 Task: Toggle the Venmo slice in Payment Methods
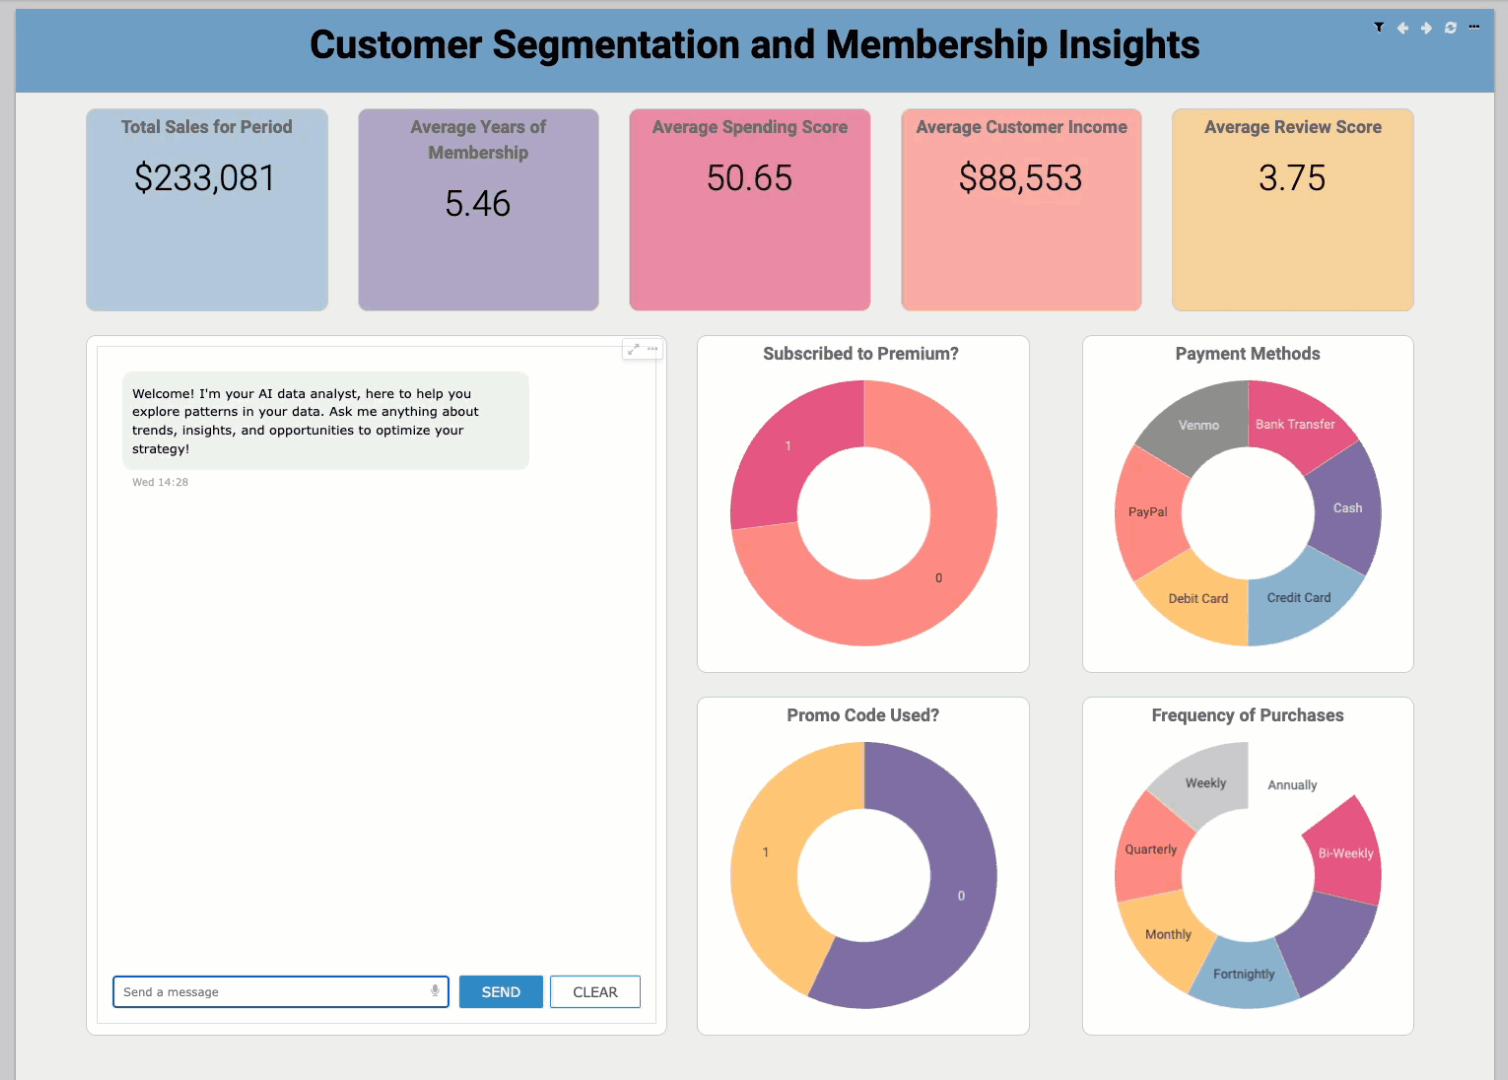[x=1197, y=425]
